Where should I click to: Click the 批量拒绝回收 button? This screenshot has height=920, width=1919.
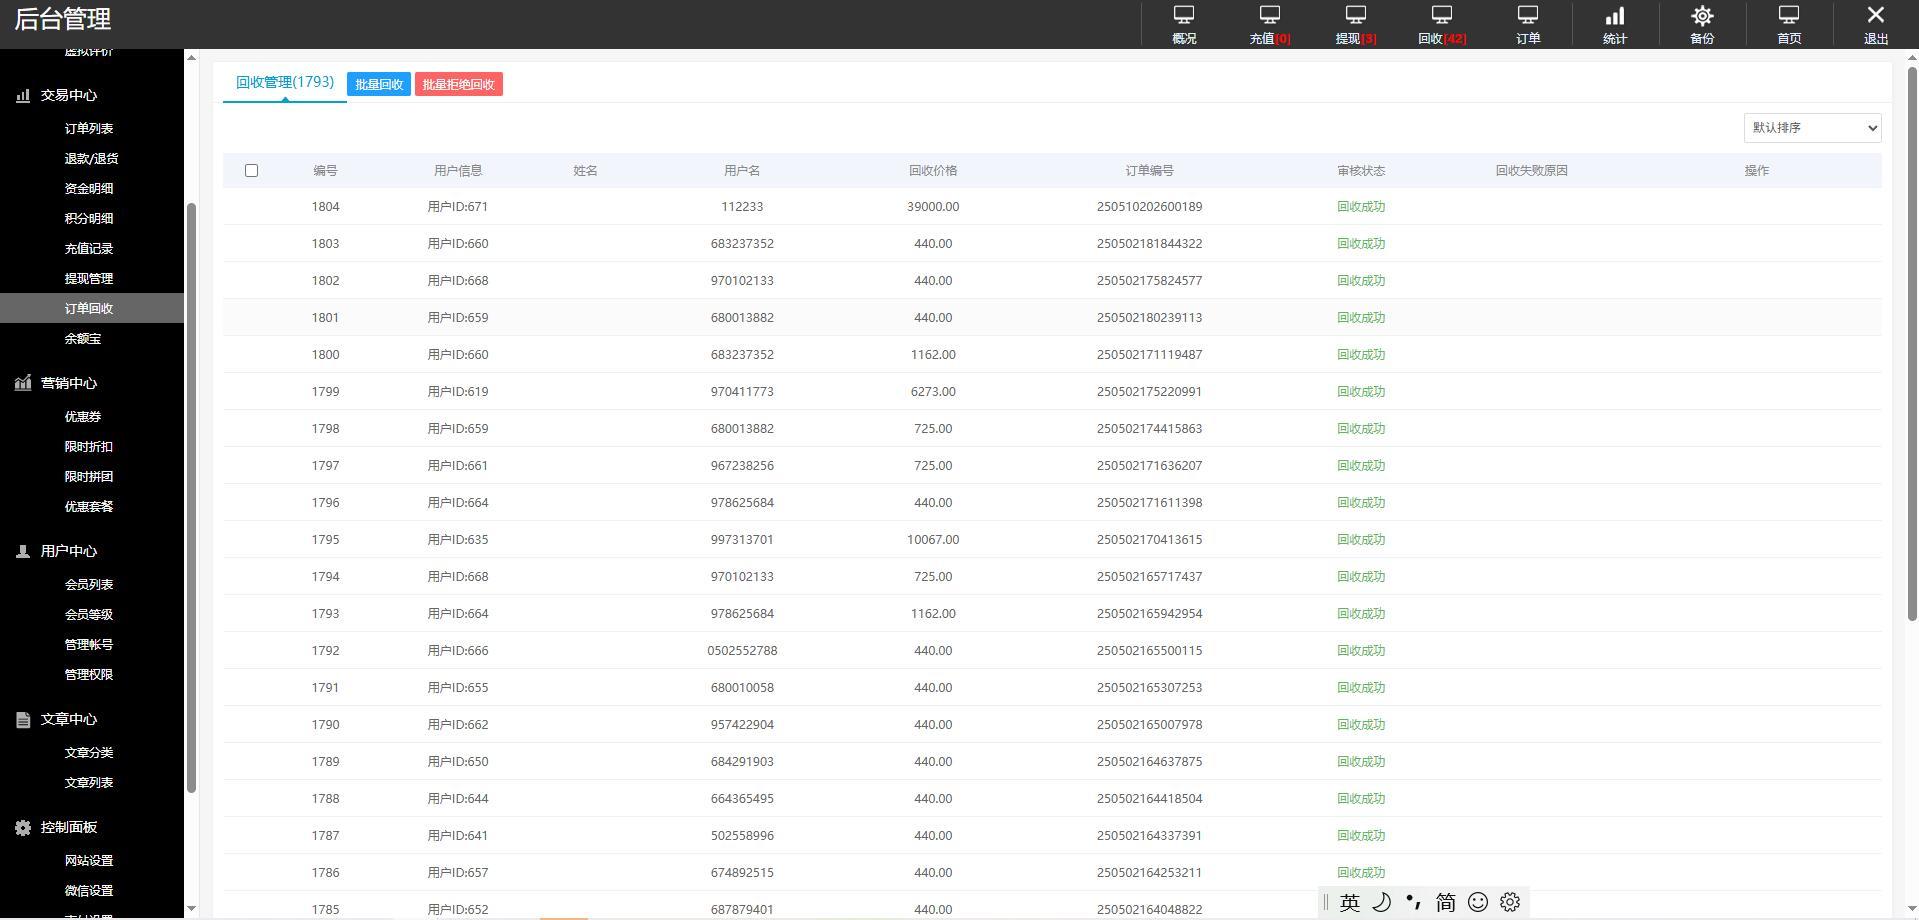pos(459,84)
